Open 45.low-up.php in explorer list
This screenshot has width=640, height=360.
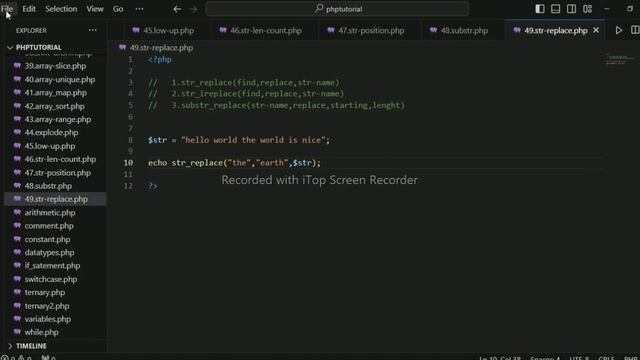(x=50, y=146)
